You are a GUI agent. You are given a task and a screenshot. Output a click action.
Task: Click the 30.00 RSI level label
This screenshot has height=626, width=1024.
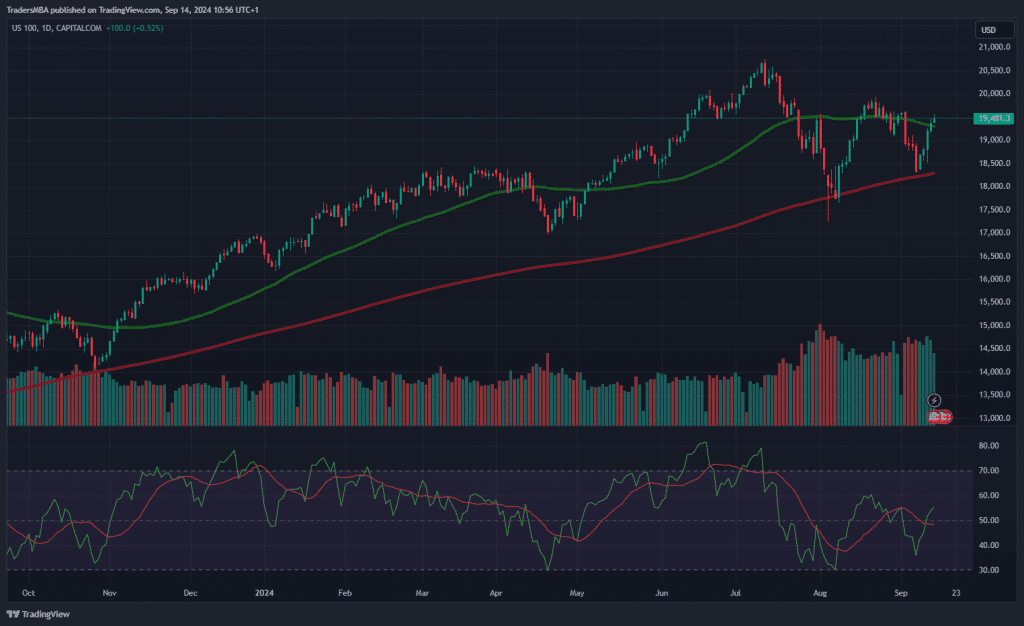pos(989,570)
